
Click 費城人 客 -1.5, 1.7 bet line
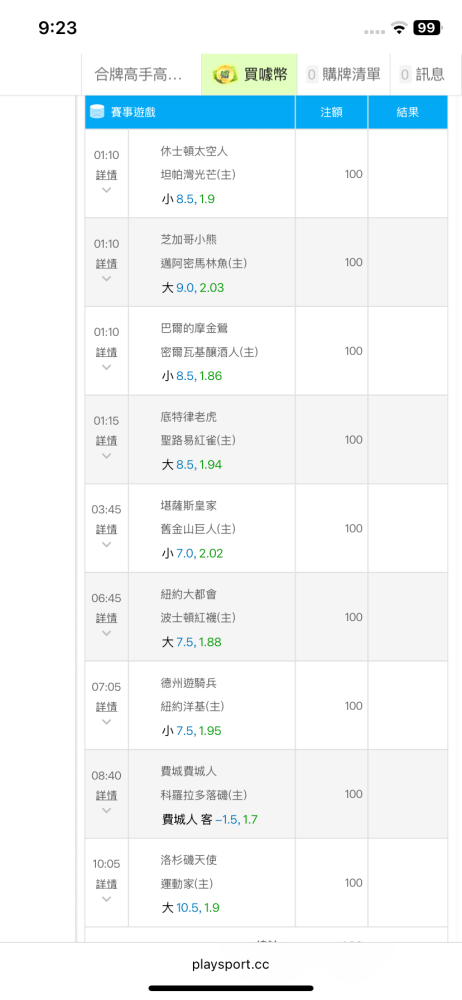point(210,820)
